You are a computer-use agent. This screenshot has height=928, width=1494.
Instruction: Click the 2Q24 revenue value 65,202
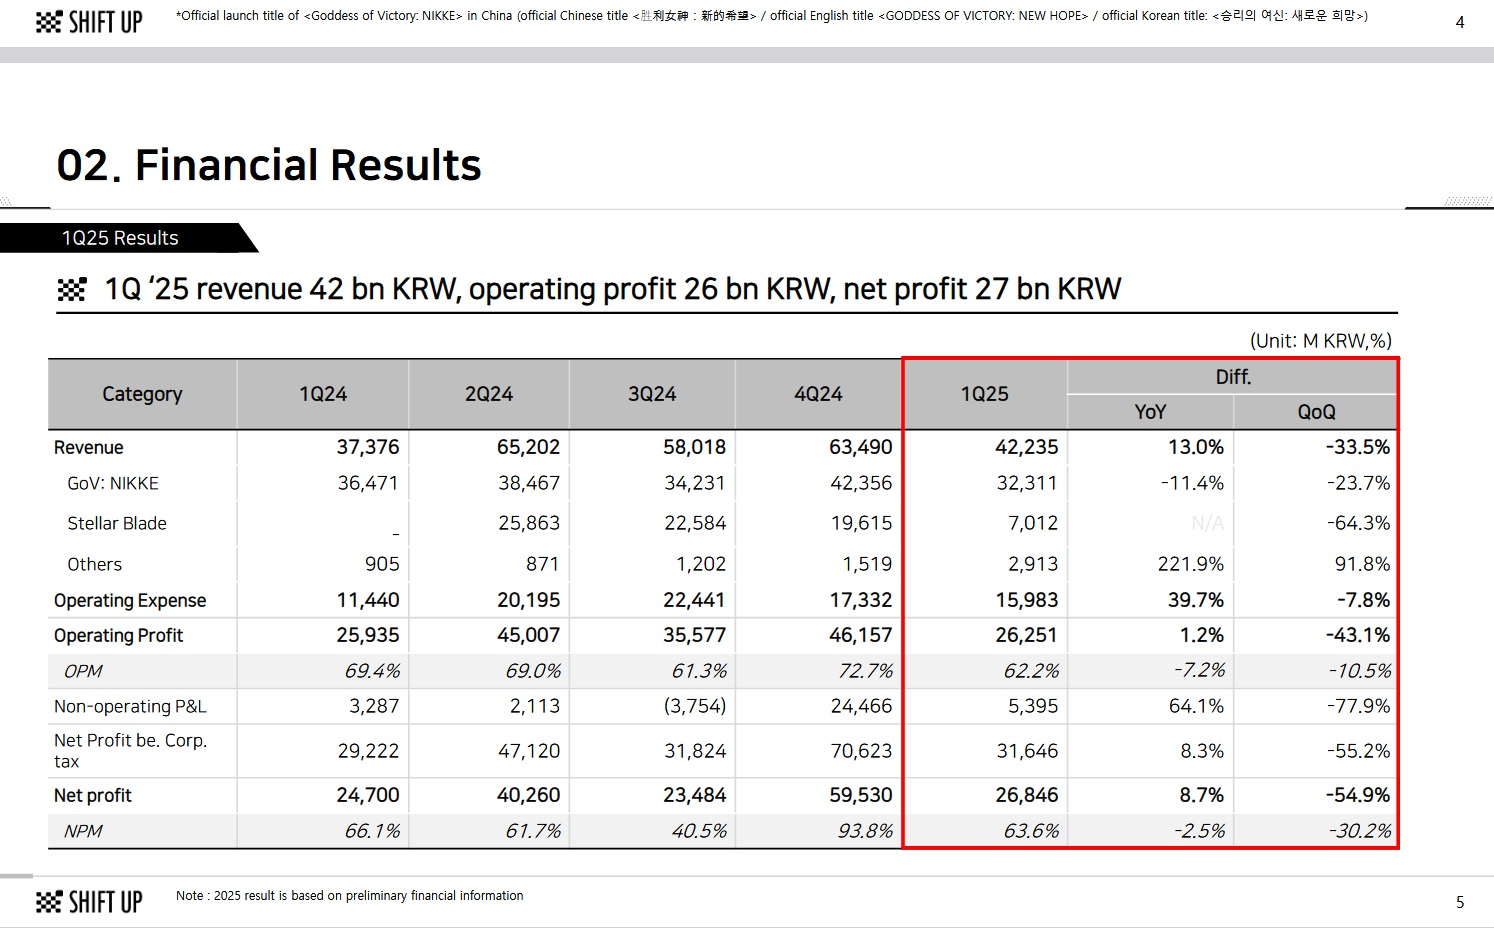[x=528, y=447]
